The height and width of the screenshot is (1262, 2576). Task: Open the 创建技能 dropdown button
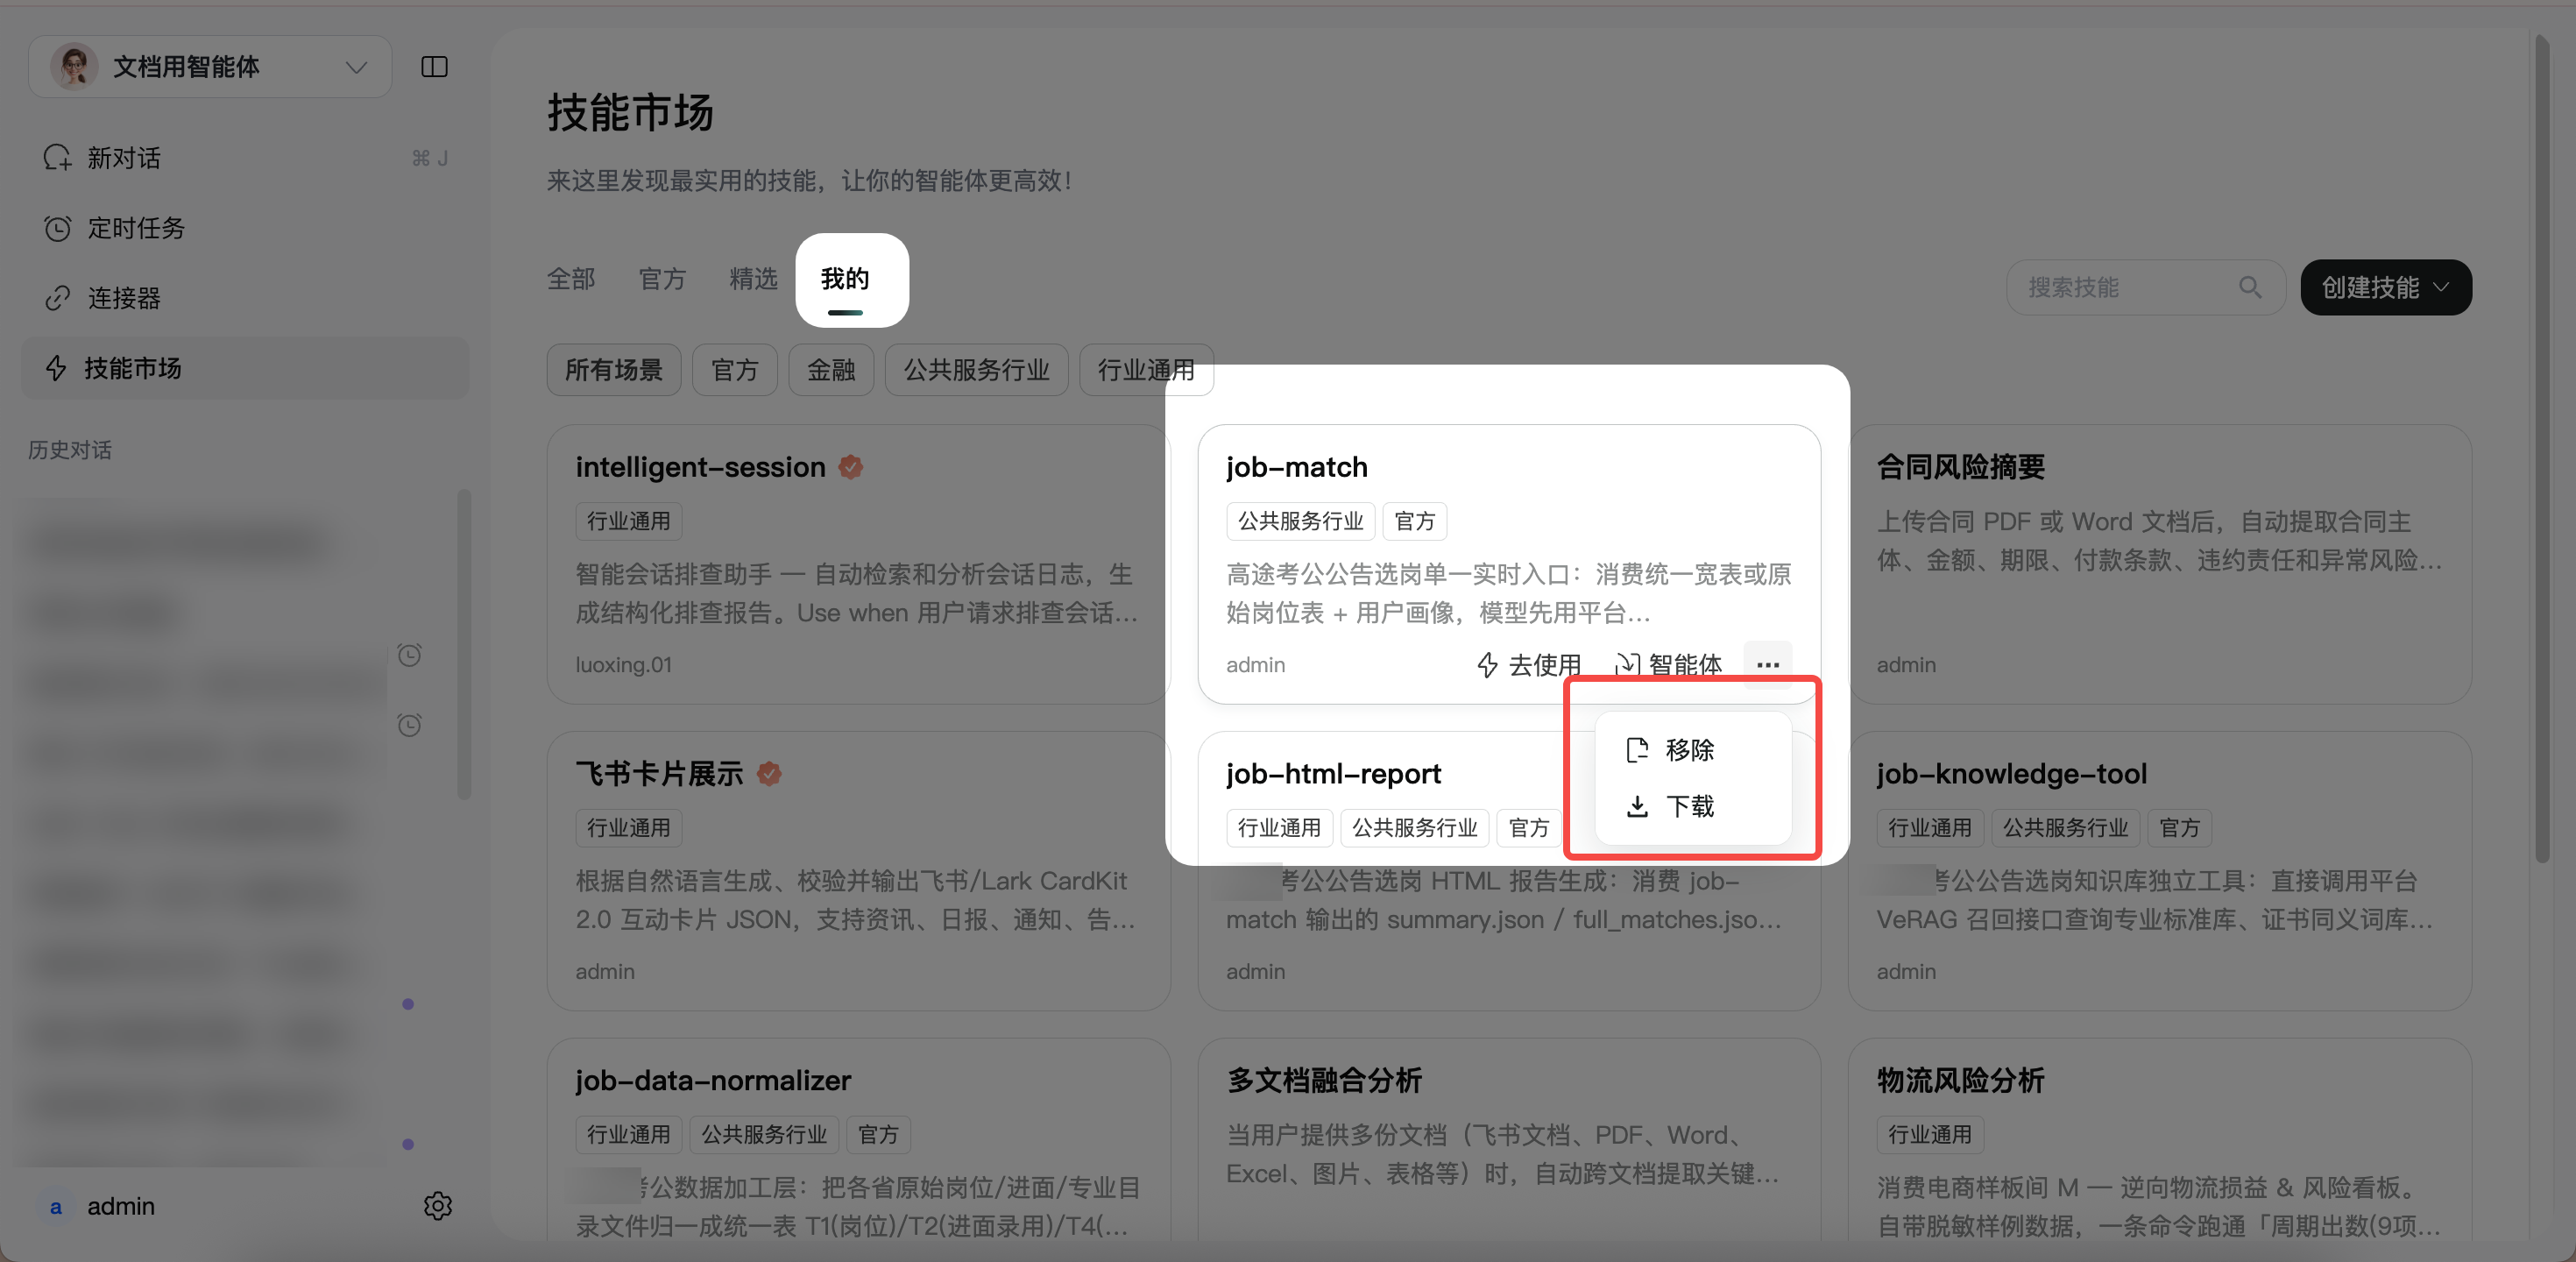[x=2386, y=288]
